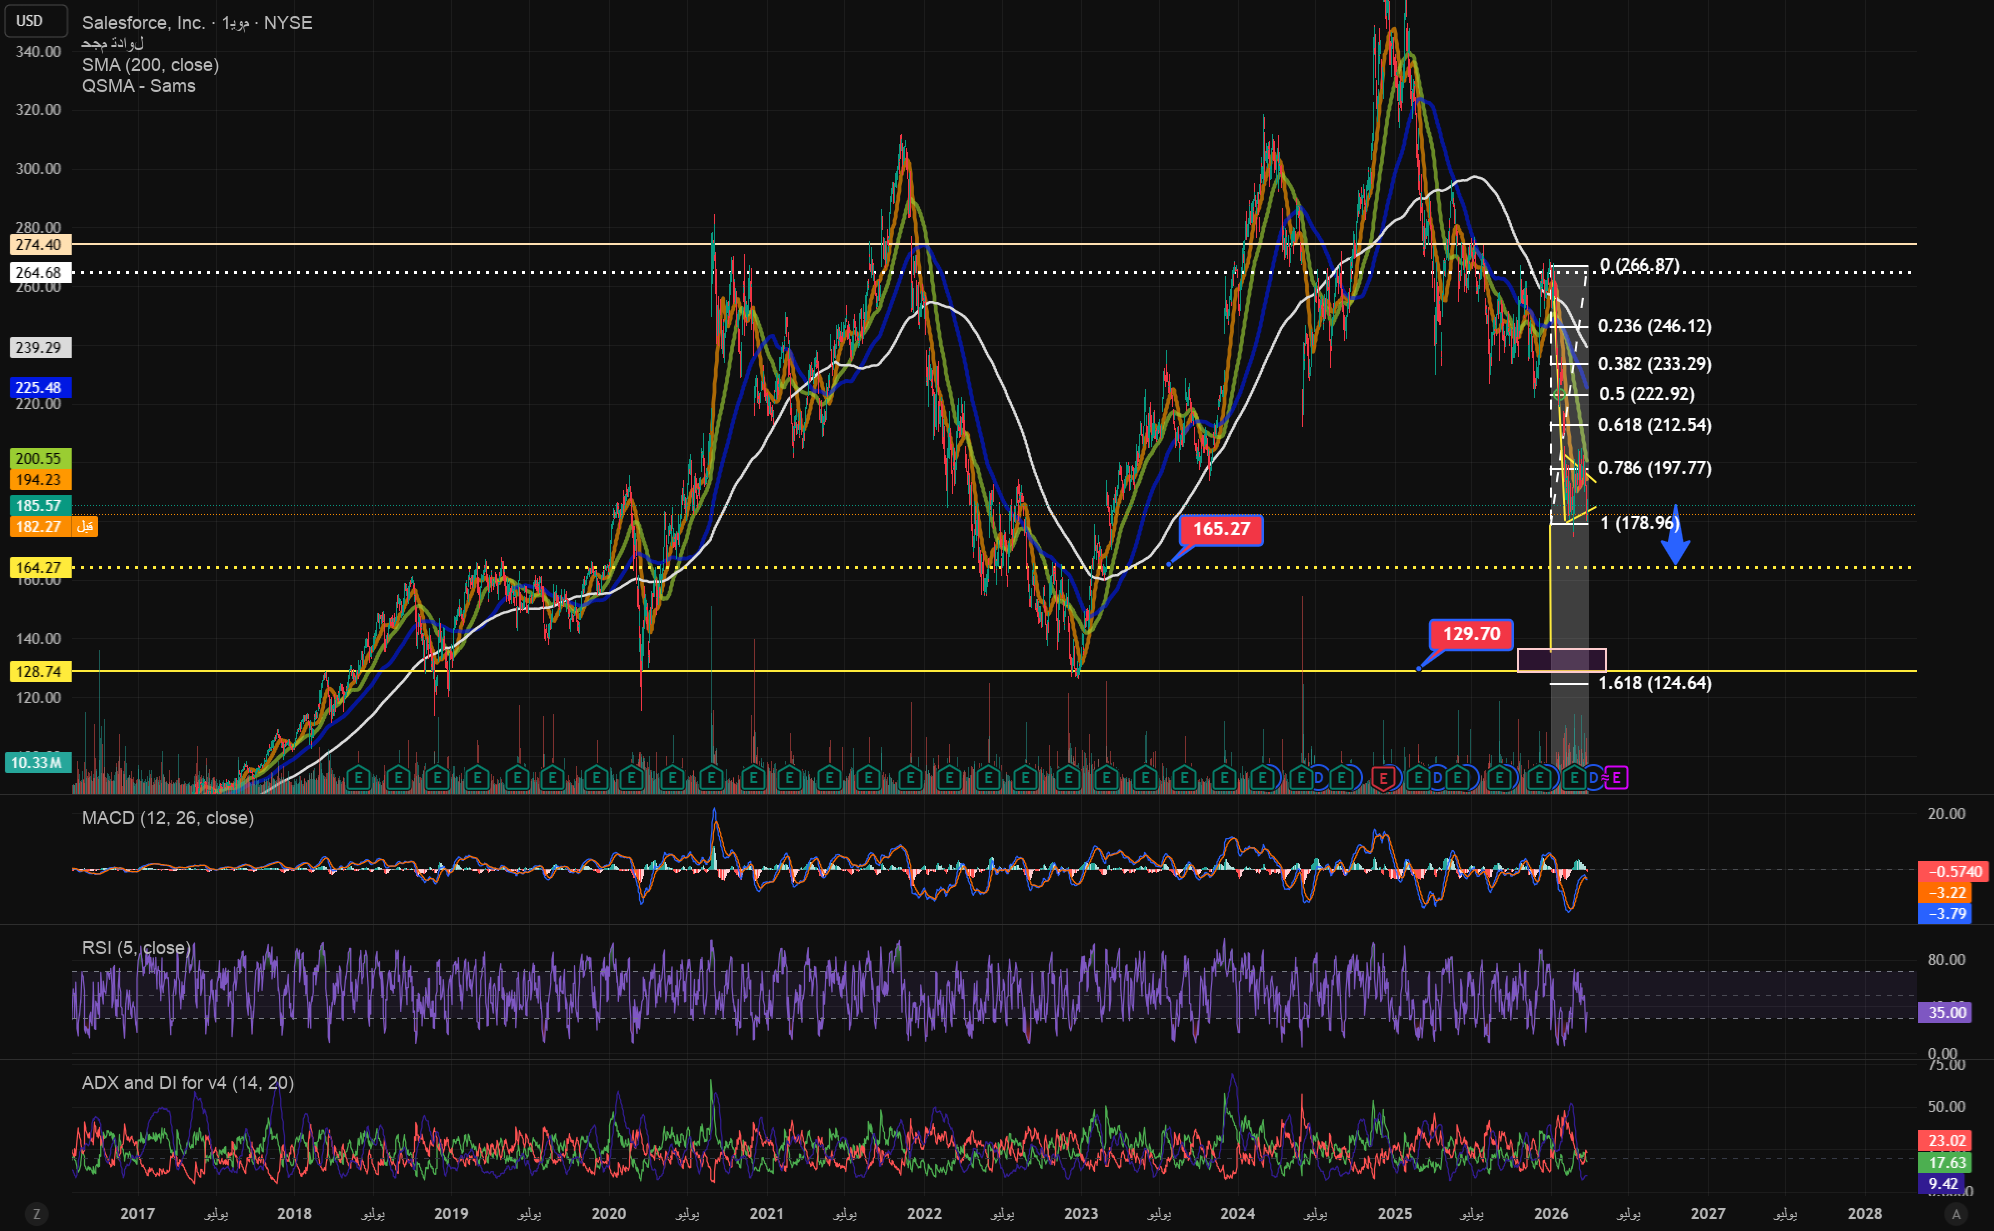This screenshot has width=1994, height=1231.
Task: Open the MACD (12, 26, close) legend options
Action: pos(167,818)
